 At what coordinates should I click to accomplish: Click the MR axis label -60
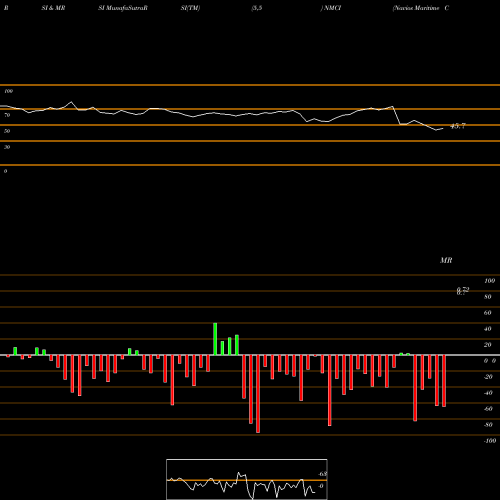tap(488, 409)
